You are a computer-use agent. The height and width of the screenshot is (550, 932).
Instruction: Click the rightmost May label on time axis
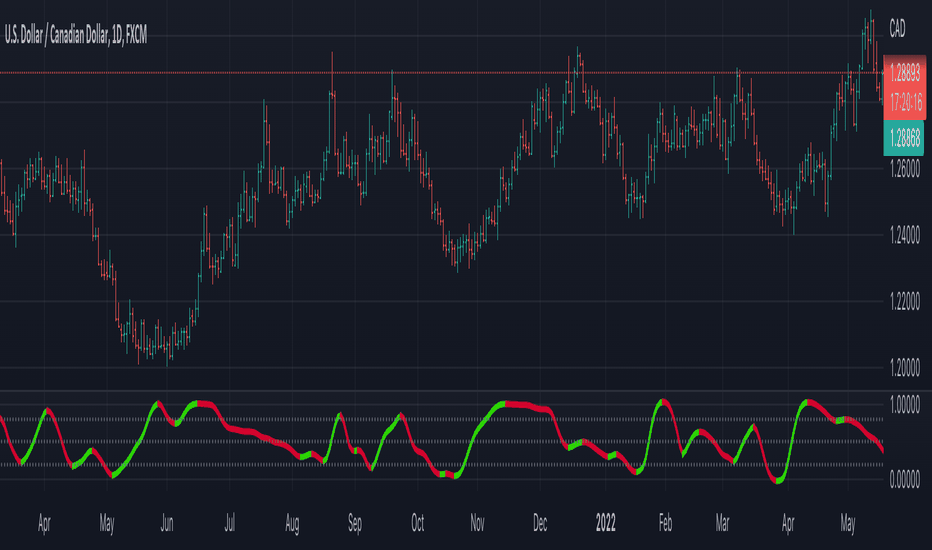click(x=848, y=523)
